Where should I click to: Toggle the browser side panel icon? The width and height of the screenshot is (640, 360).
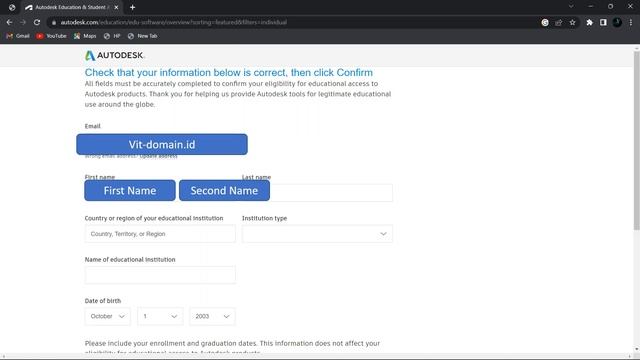603,22
